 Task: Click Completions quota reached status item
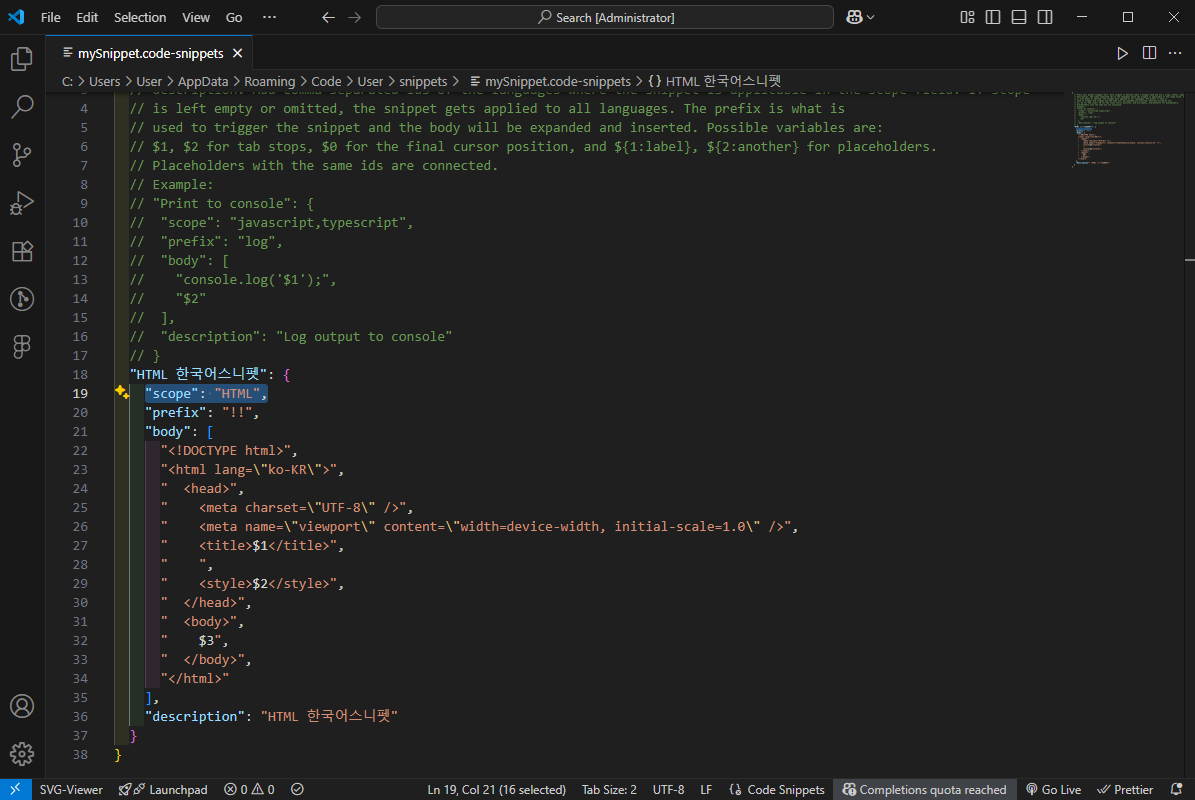(x=924, y=789)
